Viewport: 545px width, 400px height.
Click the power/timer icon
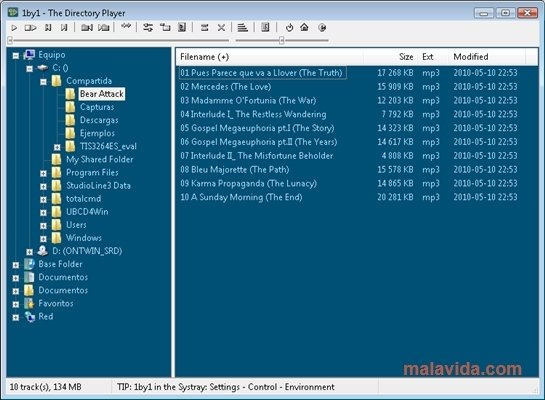pyautogui.click(x=289, y=27)
